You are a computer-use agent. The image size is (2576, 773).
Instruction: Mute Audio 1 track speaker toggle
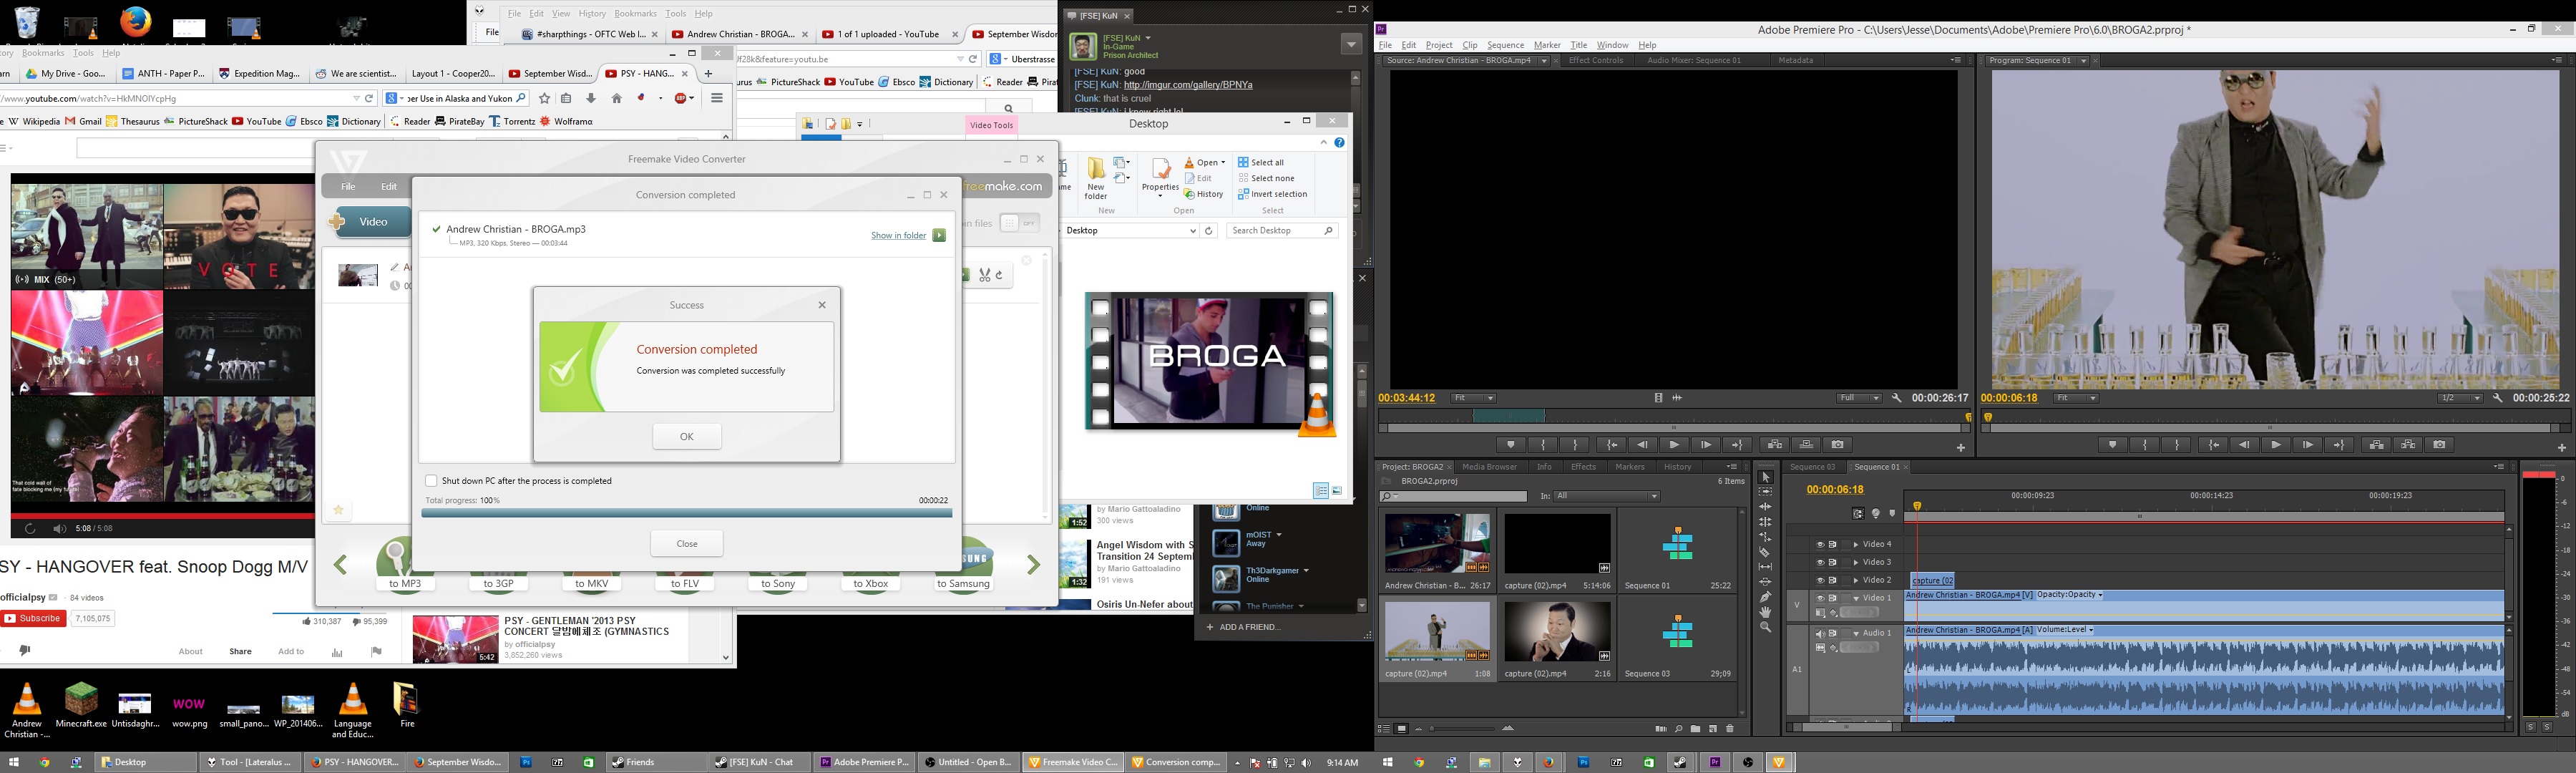point(1820,633)
